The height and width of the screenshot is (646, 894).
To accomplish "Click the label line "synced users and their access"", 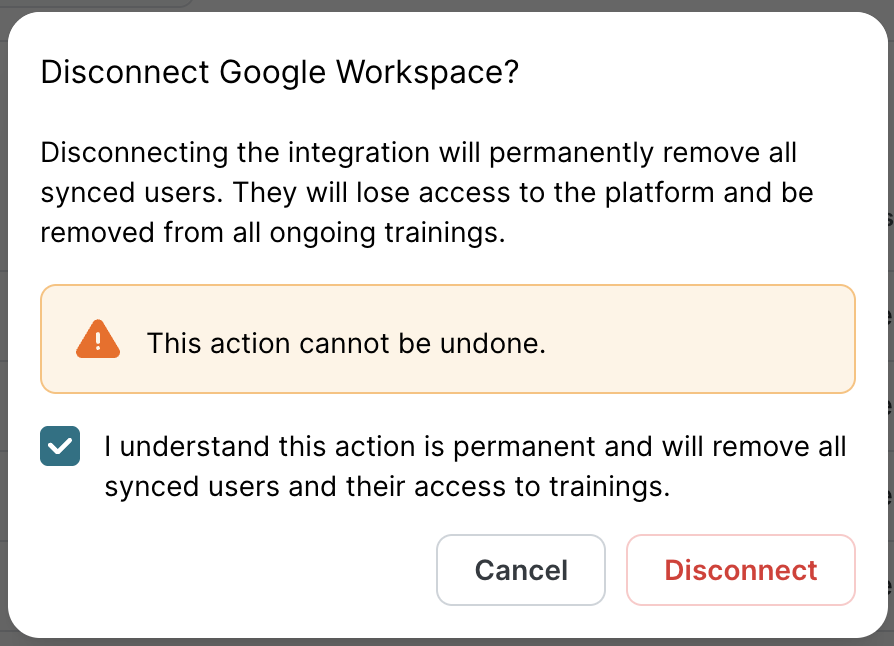I will click(x=386, y=488).
